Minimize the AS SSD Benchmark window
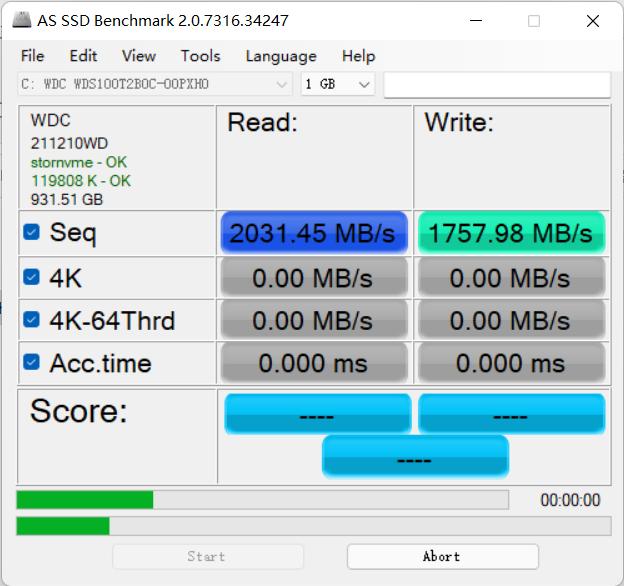The image size is (624, 586). point(476,21)
